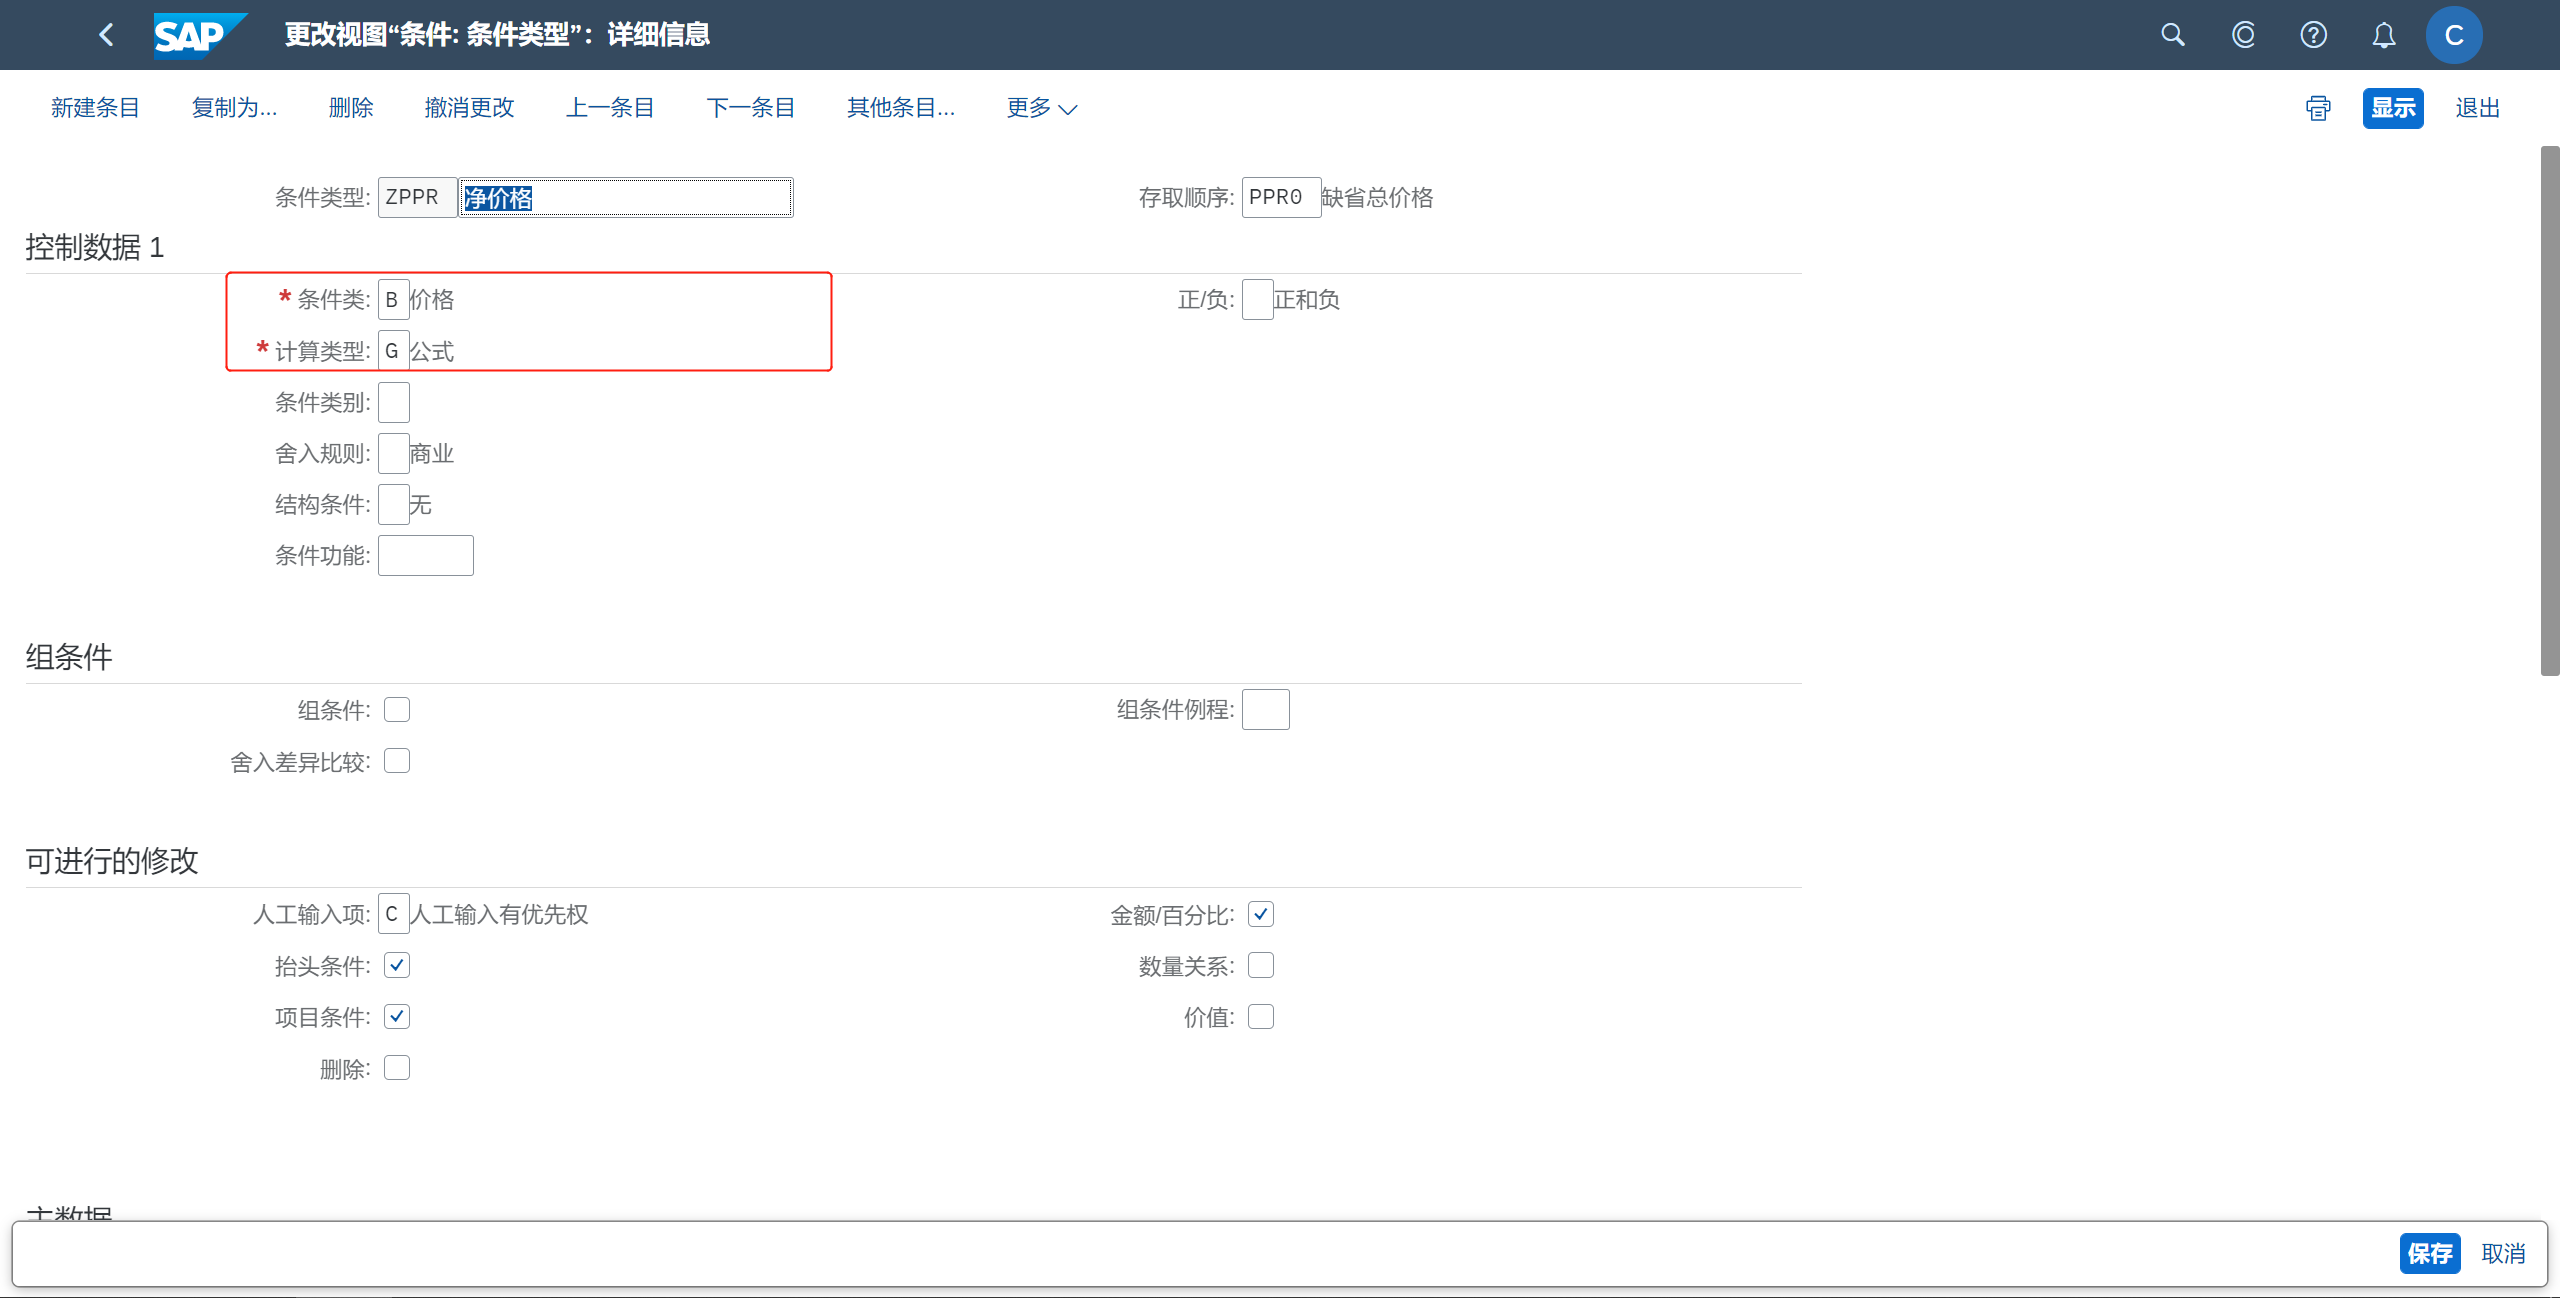The image size is (2560, 1298).
Task: Click the 保存 button
Action: point(2429,1253)
